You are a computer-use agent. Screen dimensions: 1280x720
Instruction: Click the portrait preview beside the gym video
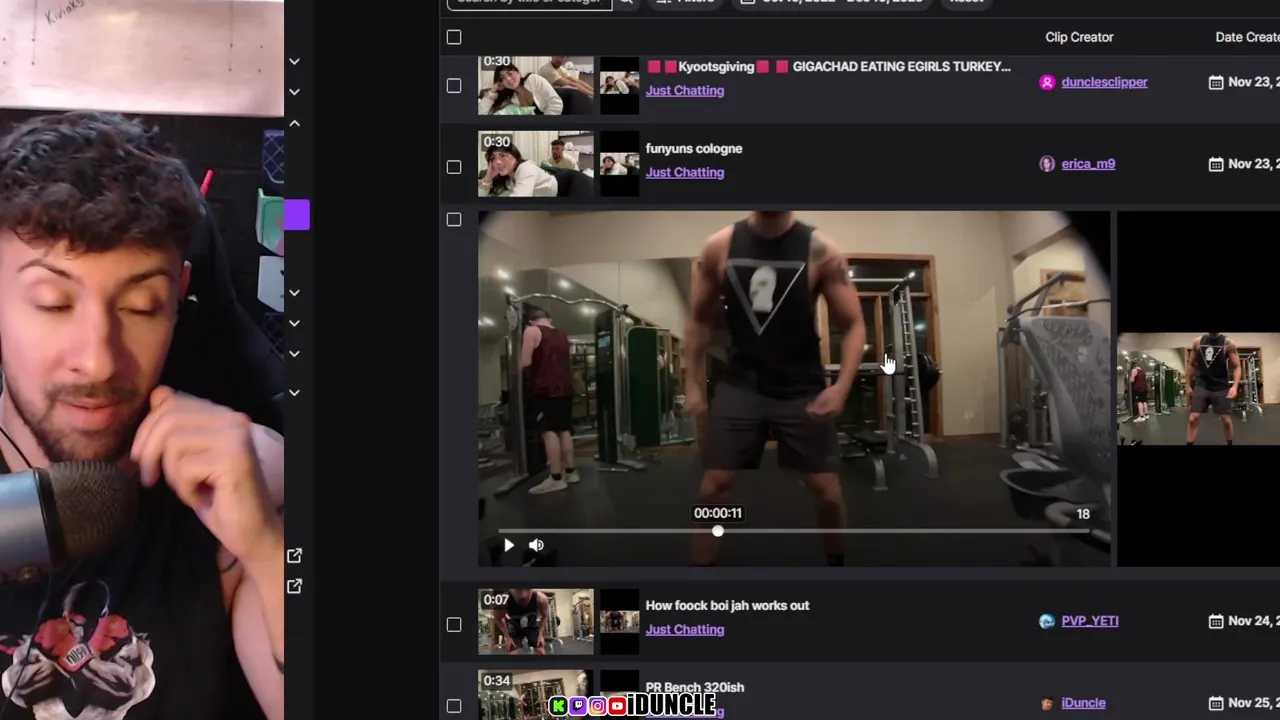pos(1198,389)
